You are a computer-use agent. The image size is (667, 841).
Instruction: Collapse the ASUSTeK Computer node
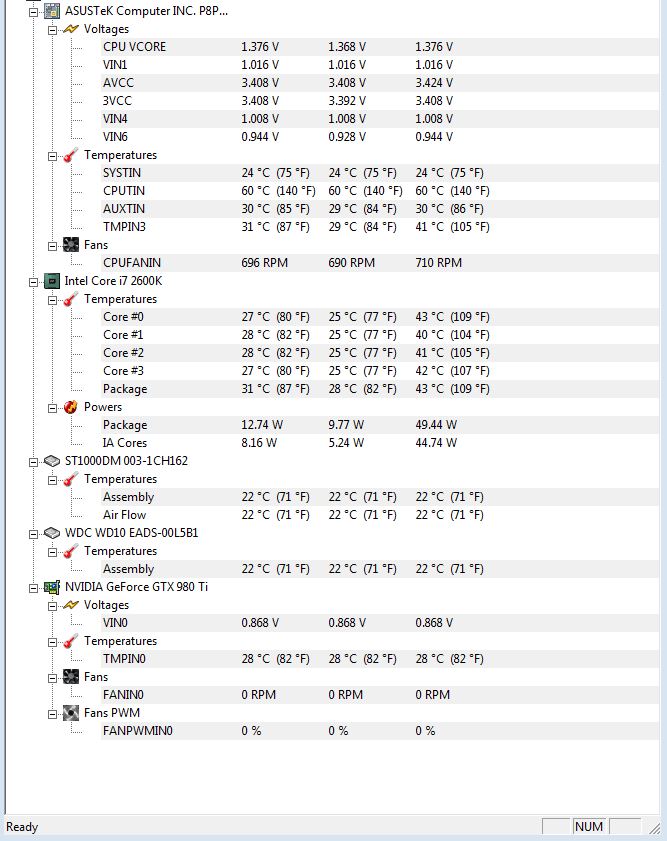click(33, 12)
